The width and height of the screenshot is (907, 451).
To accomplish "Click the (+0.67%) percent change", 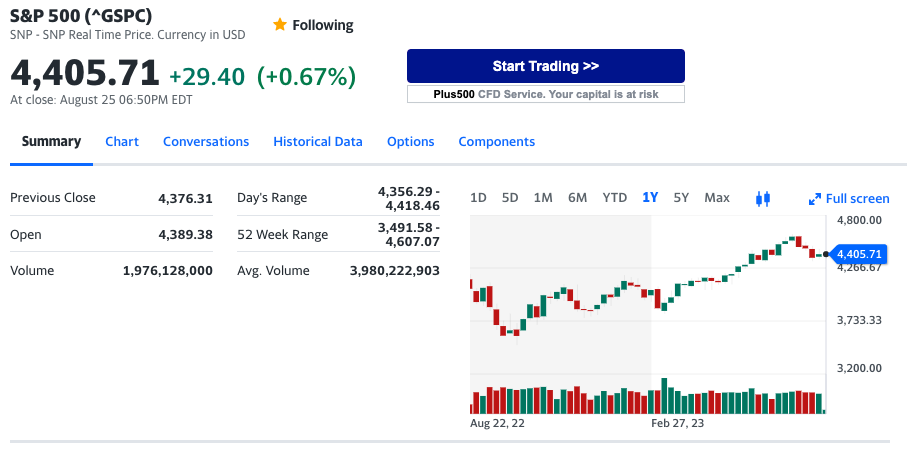I will [x=306, y=76].
